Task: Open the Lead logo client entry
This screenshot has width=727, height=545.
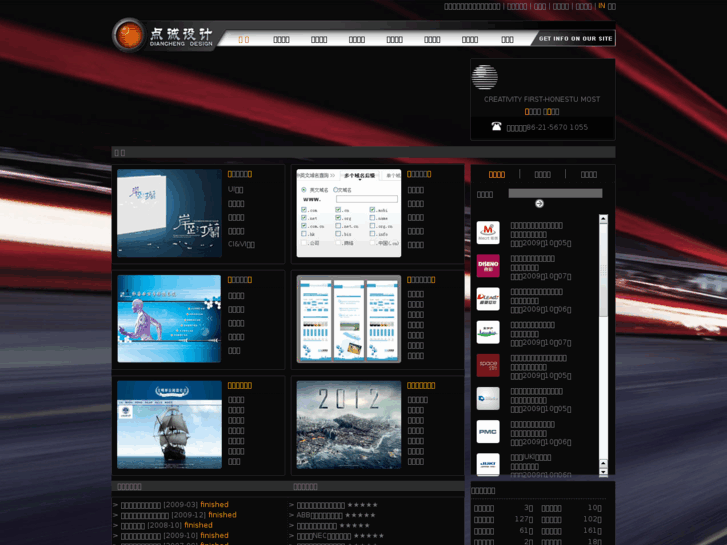Action: pos(488,299)
